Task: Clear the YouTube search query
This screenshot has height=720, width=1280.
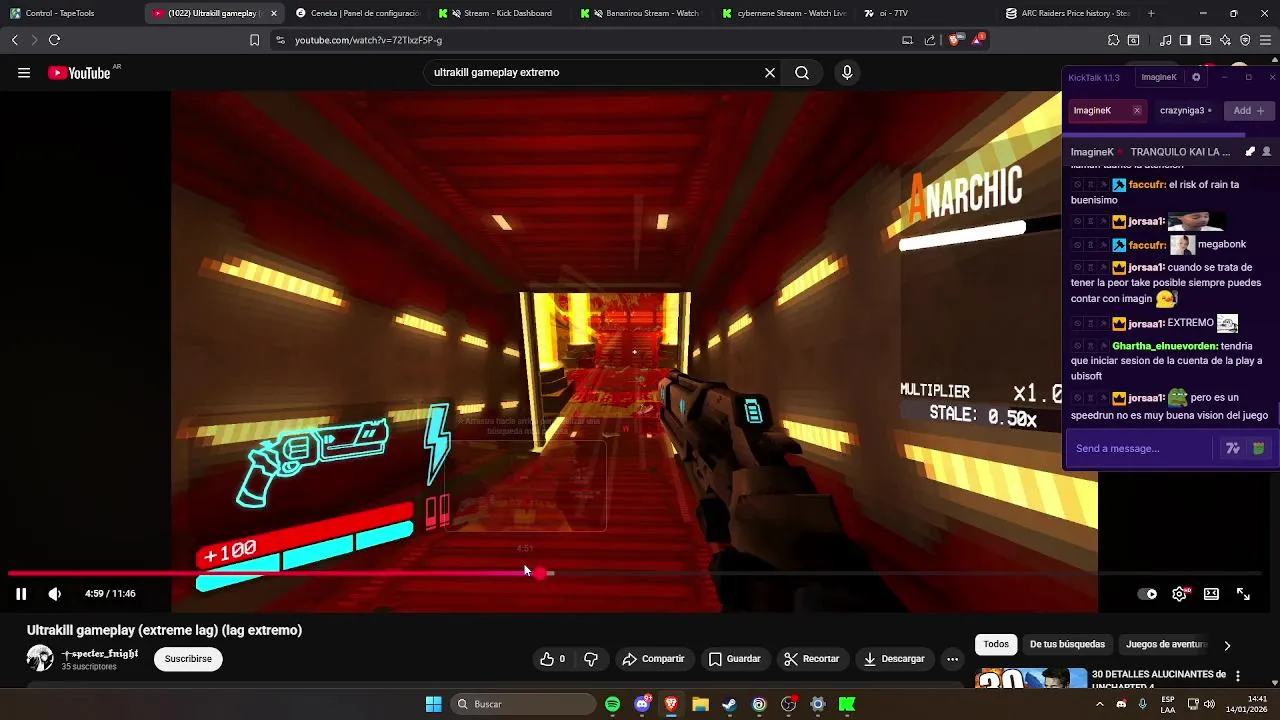Action: point(770,73)
